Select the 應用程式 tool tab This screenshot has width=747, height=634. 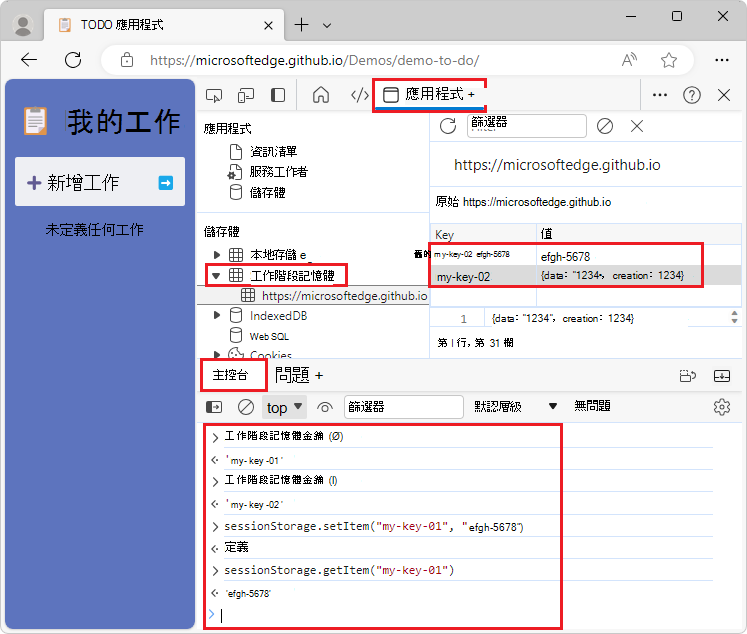(423, 94)
